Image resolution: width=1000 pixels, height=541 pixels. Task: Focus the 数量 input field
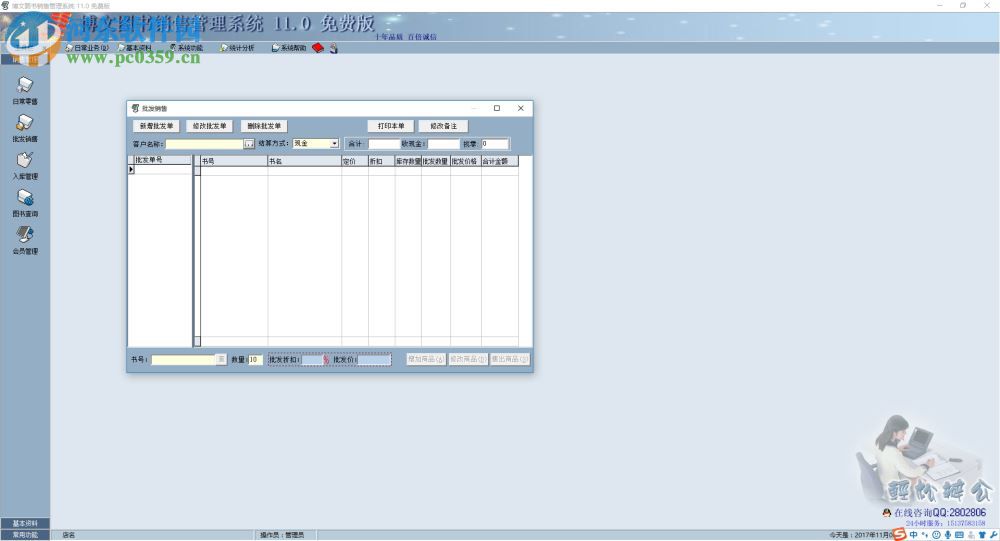coord(255,360)
